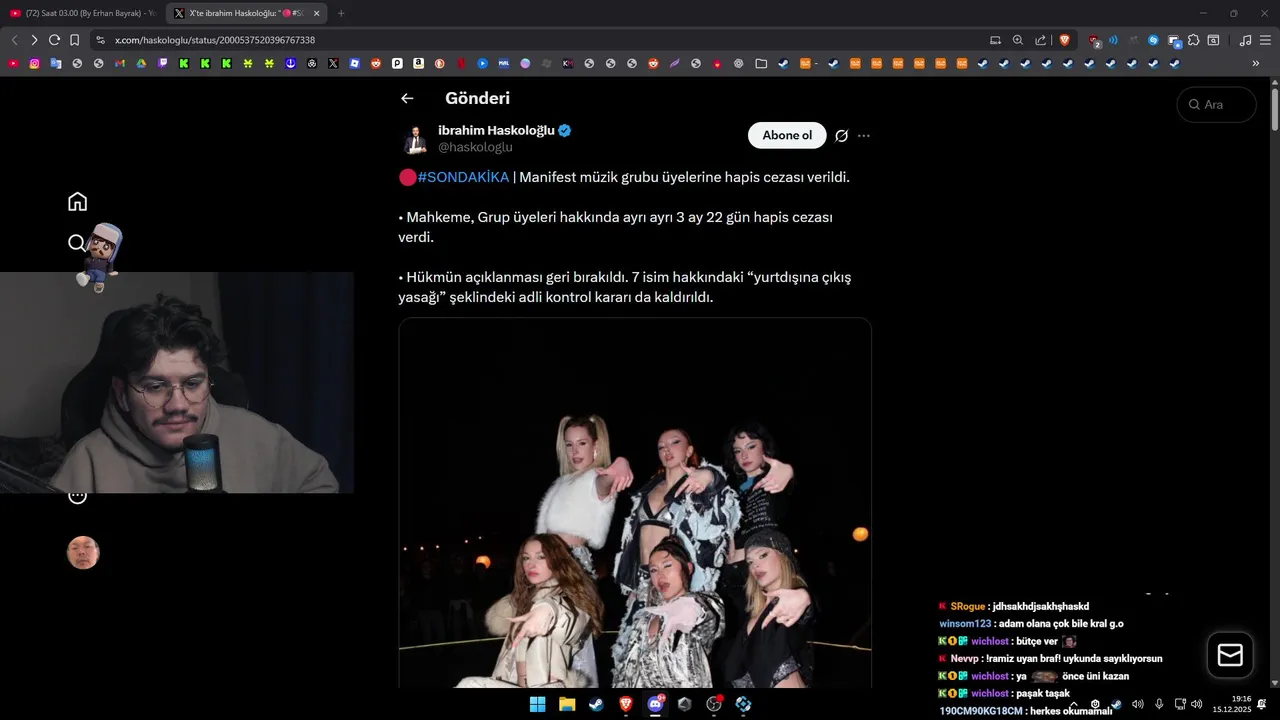Focus the Ara search box
The image size is (1280, 720).
click(1217, 104)
